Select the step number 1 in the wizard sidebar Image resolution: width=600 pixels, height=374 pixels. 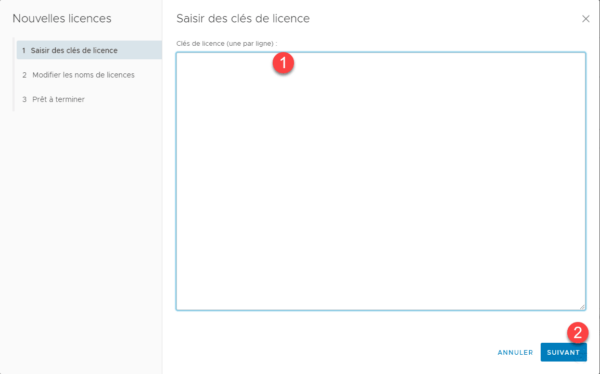(x=24, y=51)
